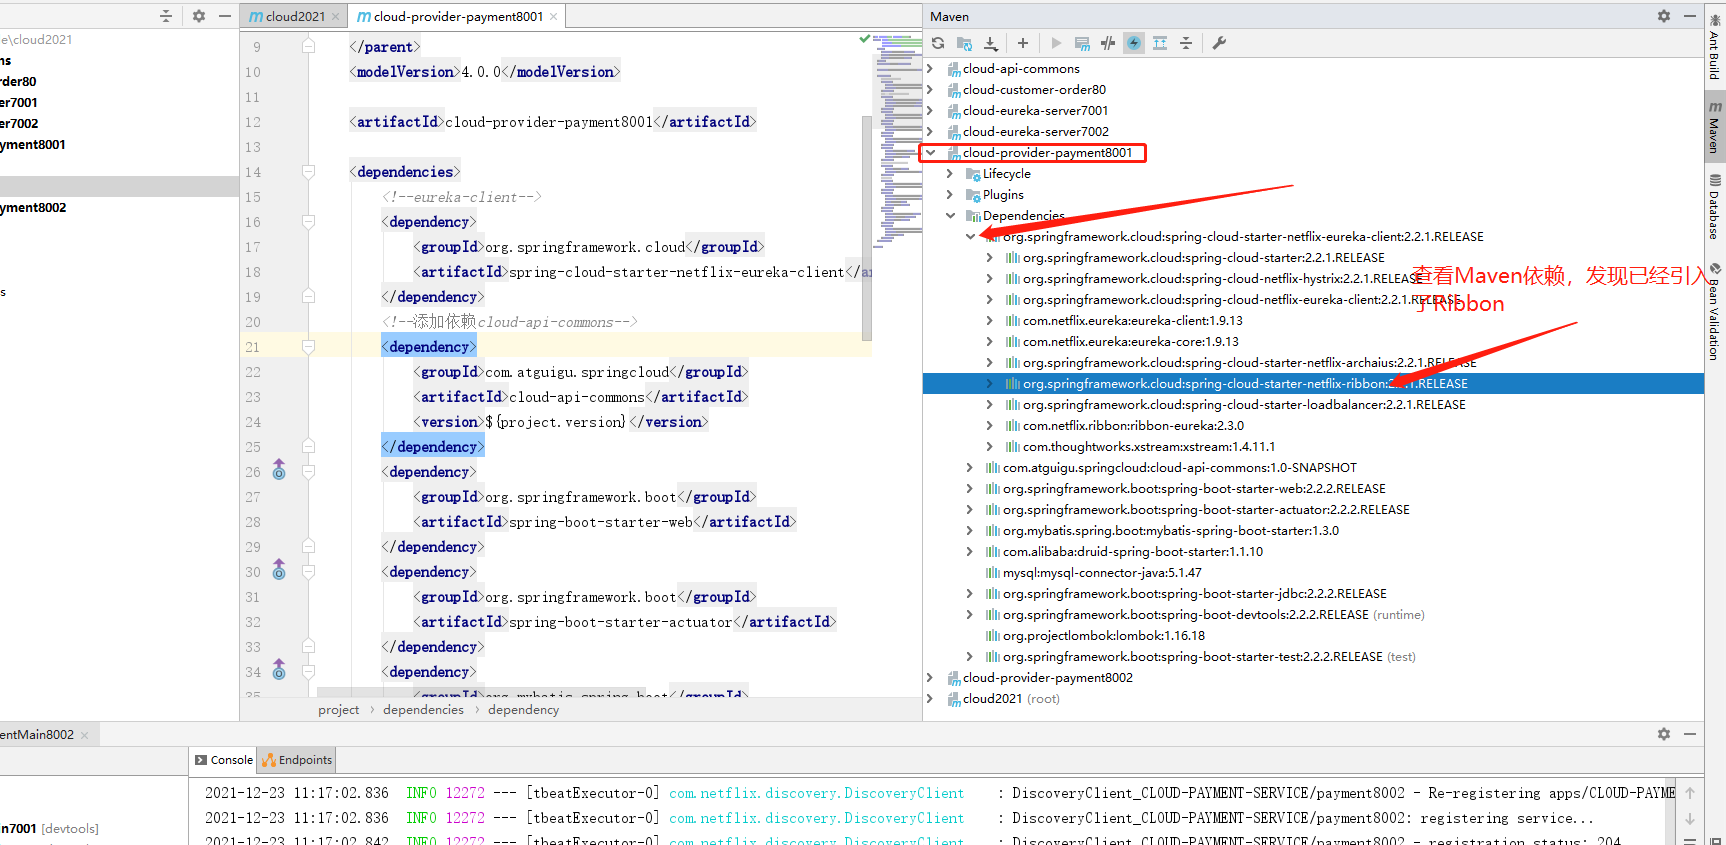The image size is (1726, 845).
Task: Toggle code fold at line 30 dependency
Action: pos(308,572)
